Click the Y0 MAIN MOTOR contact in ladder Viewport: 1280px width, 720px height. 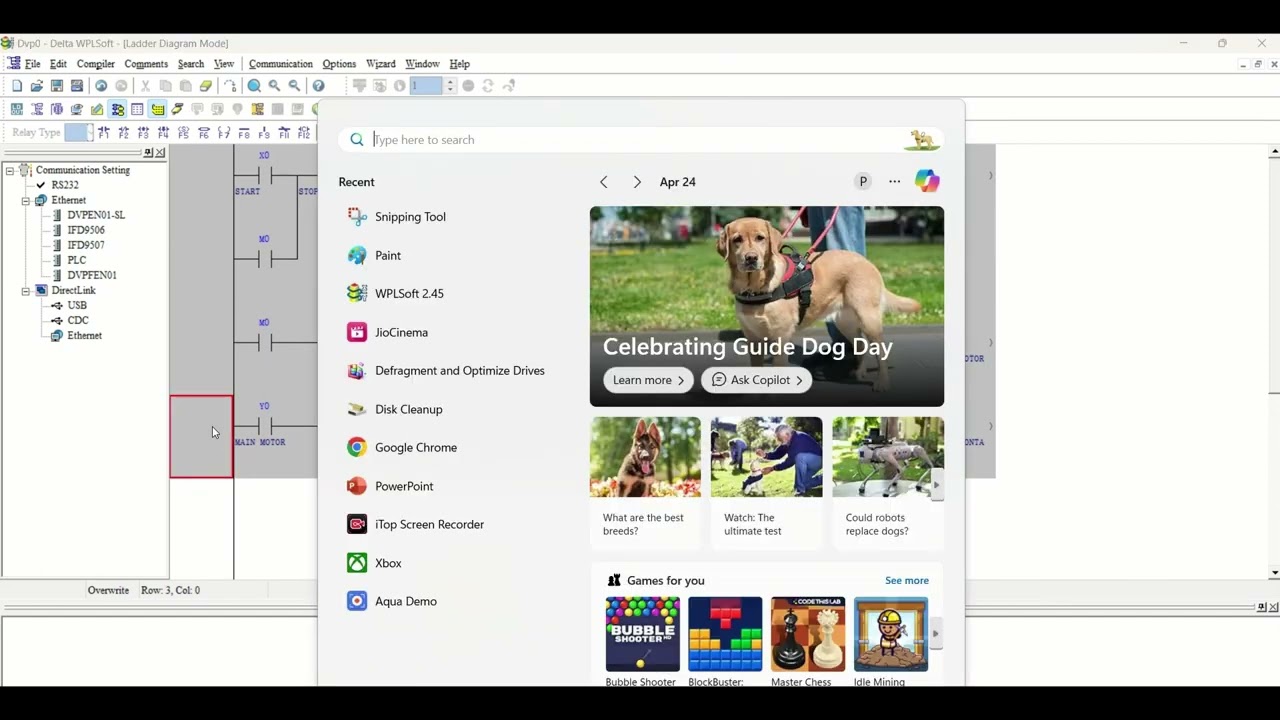tap(264, 427)
